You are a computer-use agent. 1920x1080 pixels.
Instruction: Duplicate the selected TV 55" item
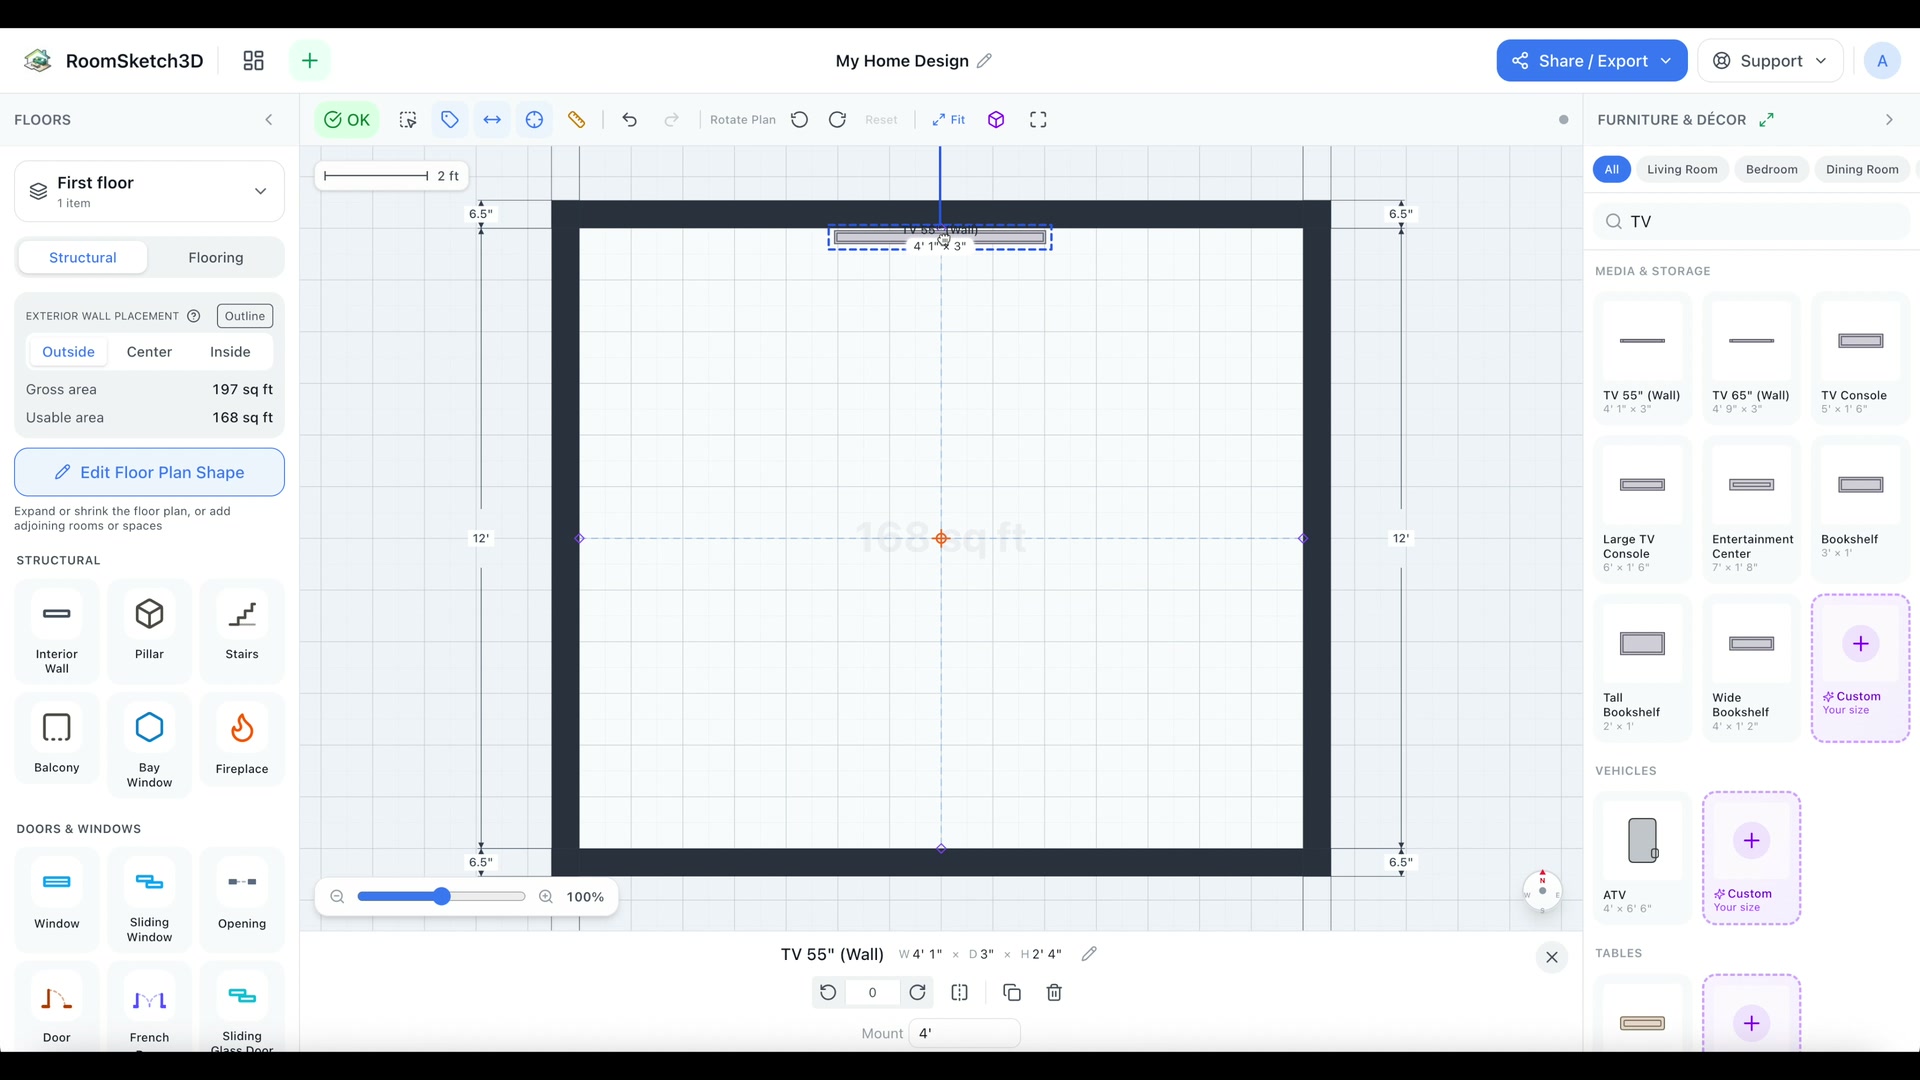pyautogui.click(x=1012, y=993)
